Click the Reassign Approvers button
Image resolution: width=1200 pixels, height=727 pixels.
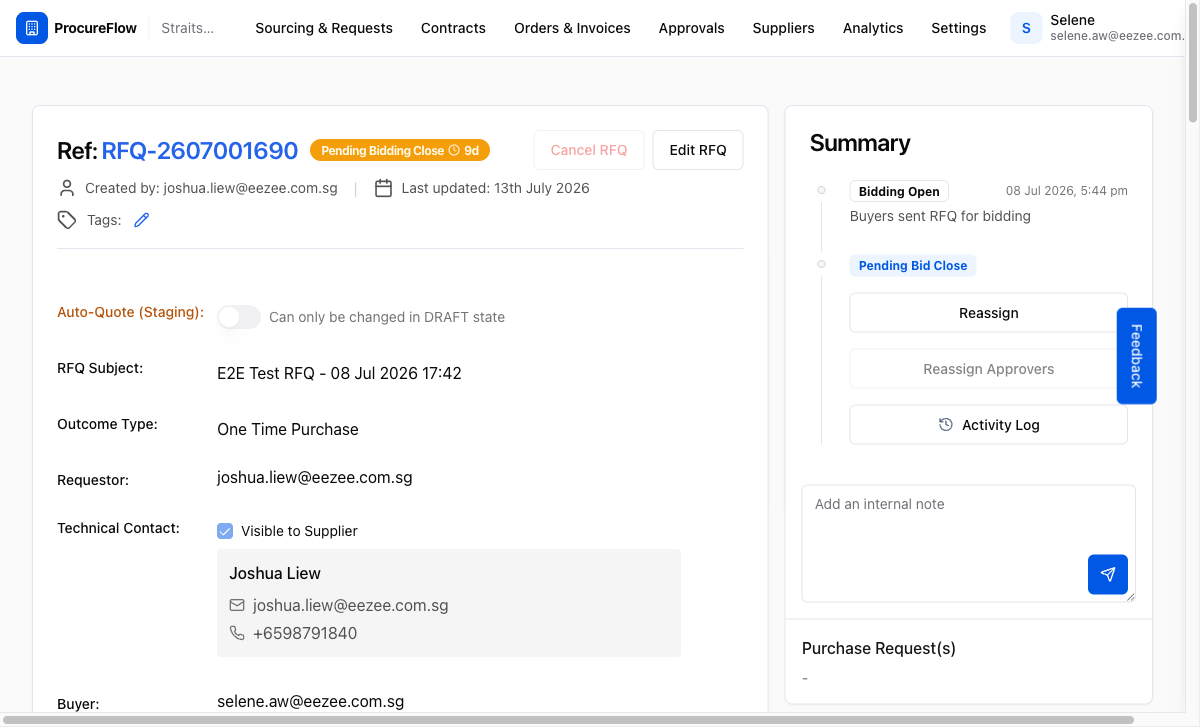tap(988, 369)
